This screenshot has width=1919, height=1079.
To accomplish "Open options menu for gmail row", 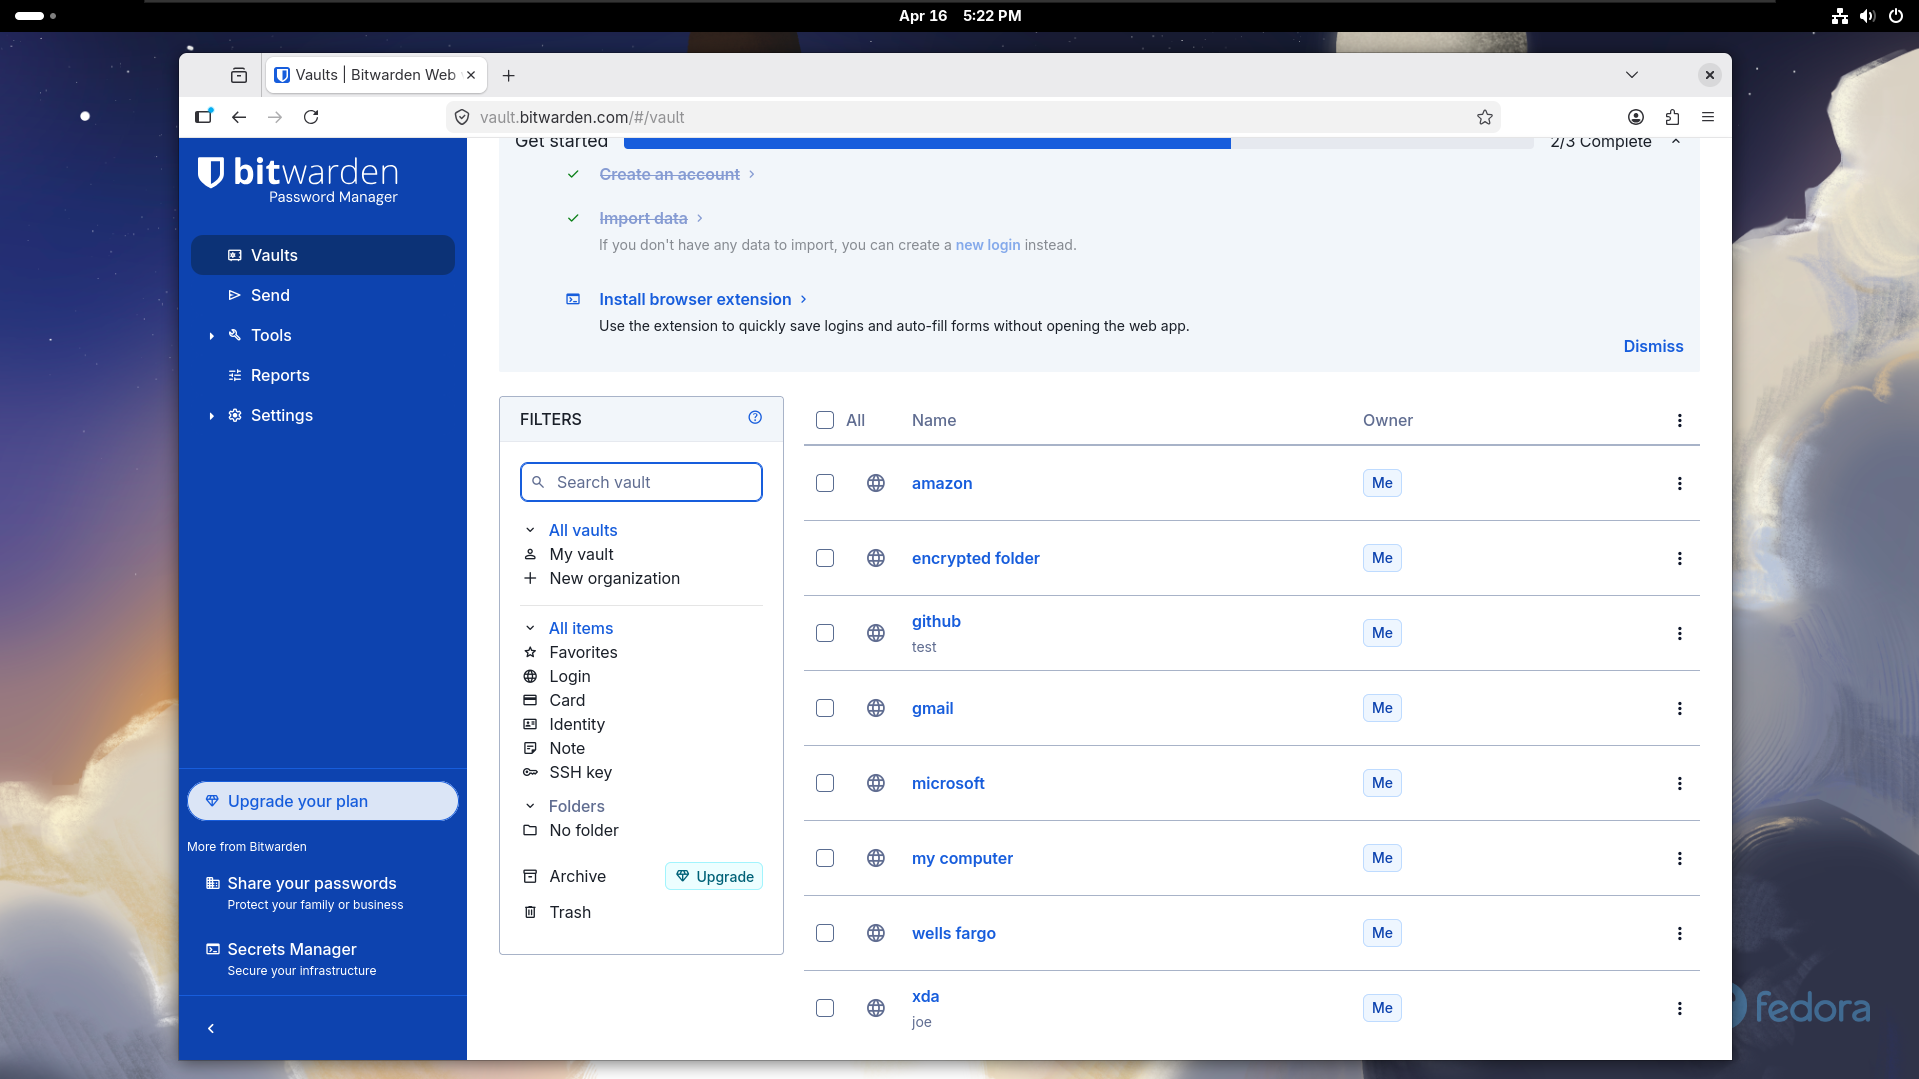I will [1679, 708].
